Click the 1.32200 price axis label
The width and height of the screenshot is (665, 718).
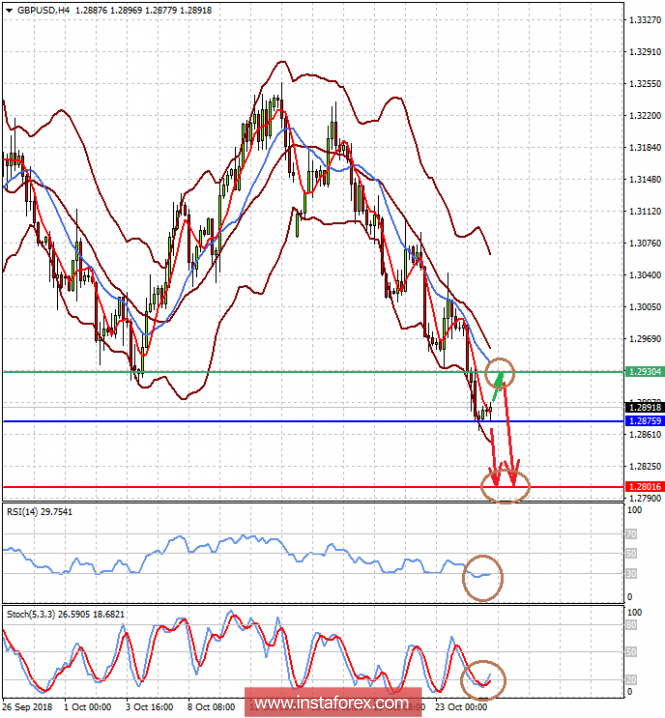pos(645,115)
